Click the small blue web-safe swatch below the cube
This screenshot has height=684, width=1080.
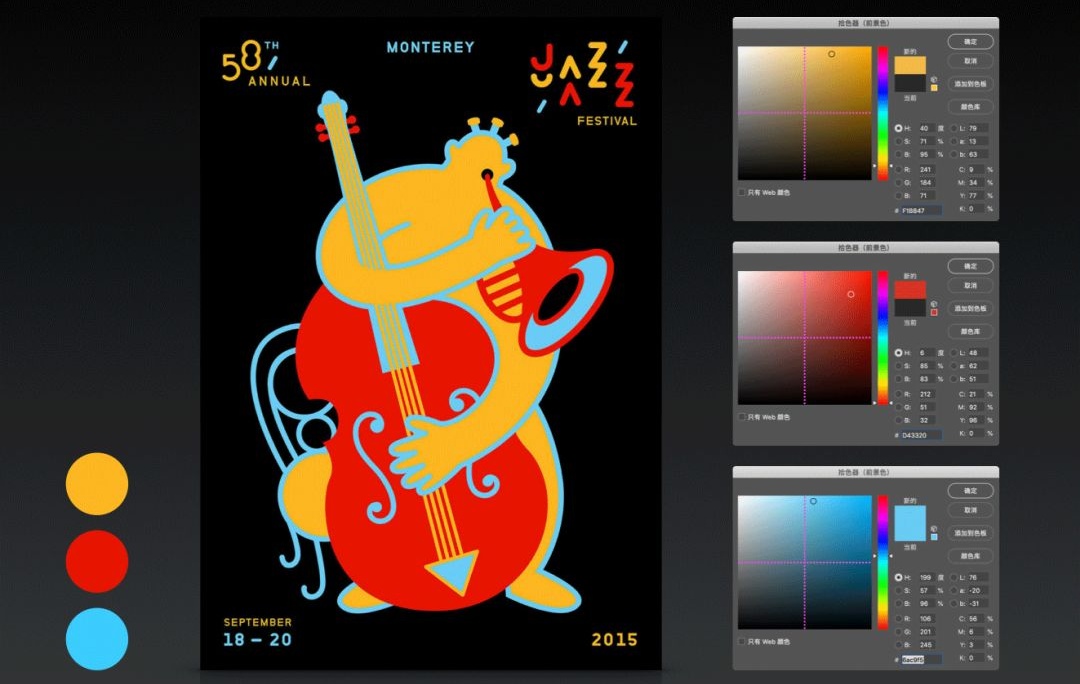(934, 537)
